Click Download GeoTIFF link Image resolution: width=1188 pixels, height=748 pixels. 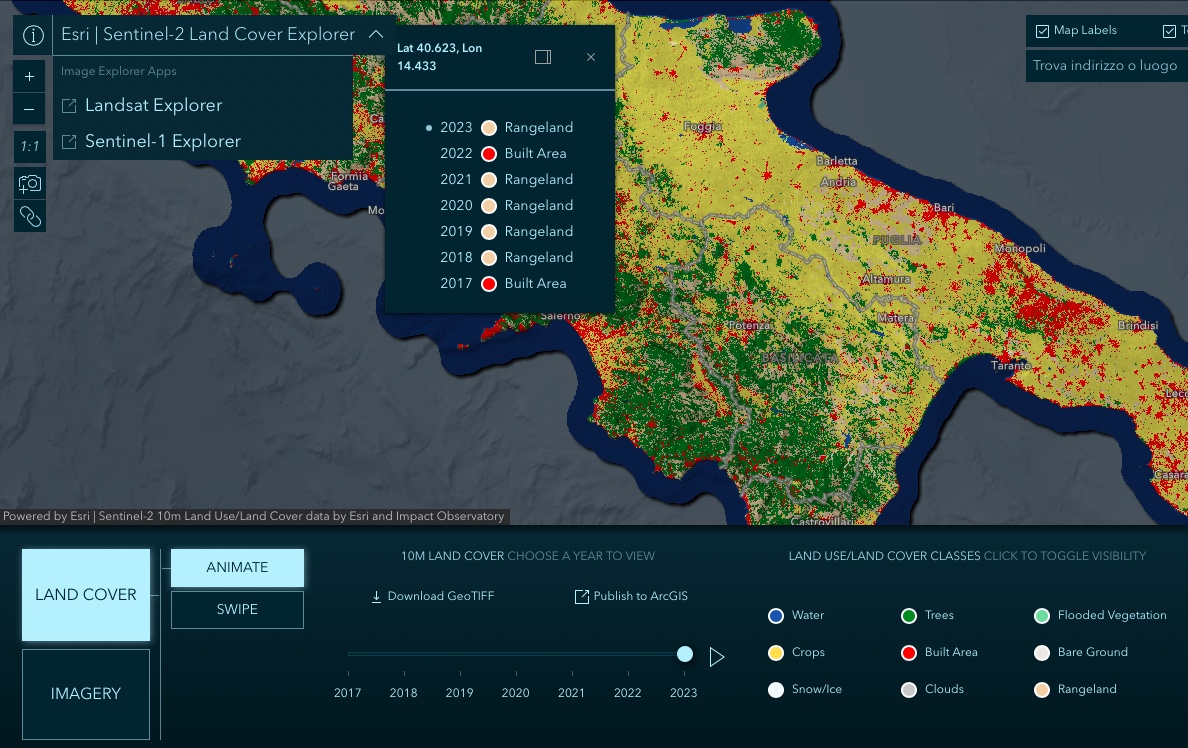click(x=440, y=596)
